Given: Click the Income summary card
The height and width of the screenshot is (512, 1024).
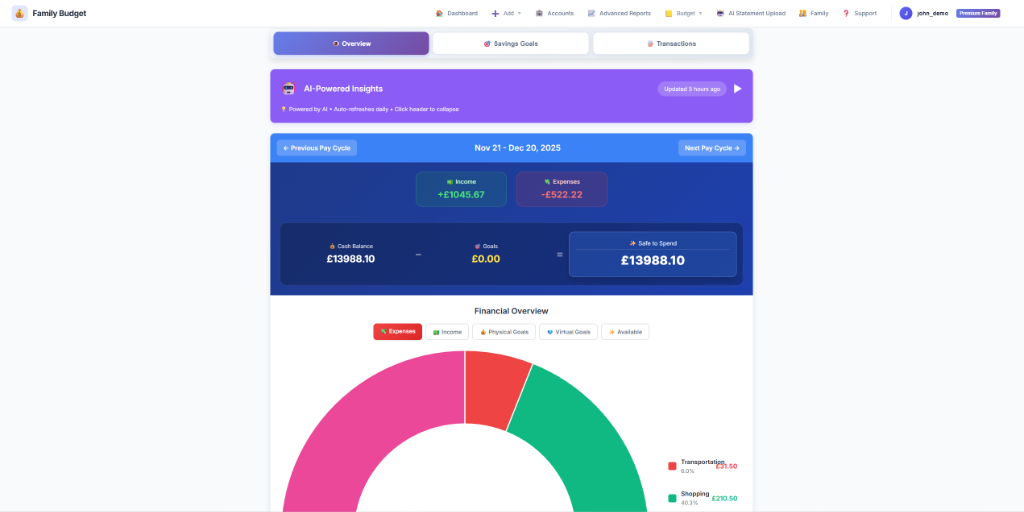Looking at the screenshot, I should pos(461,189).
